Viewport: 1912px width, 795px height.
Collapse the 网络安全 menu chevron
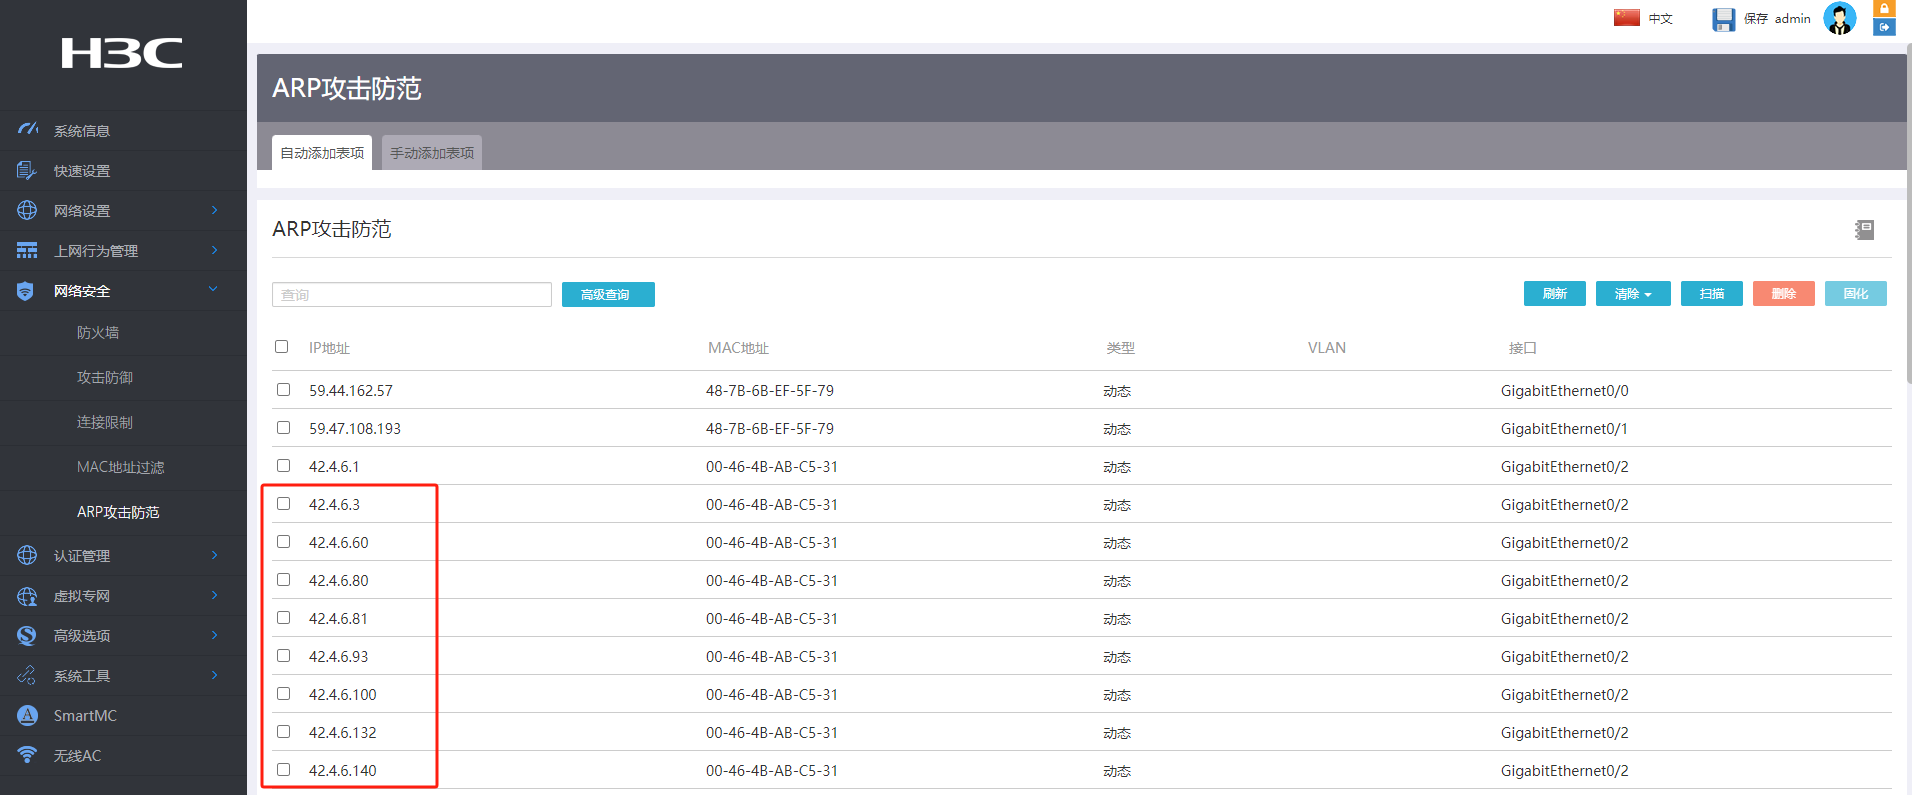[213, 290]
